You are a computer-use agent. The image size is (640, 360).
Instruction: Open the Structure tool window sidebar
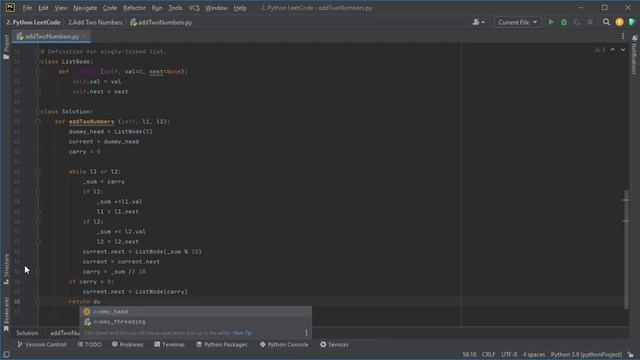pos(6,269)
